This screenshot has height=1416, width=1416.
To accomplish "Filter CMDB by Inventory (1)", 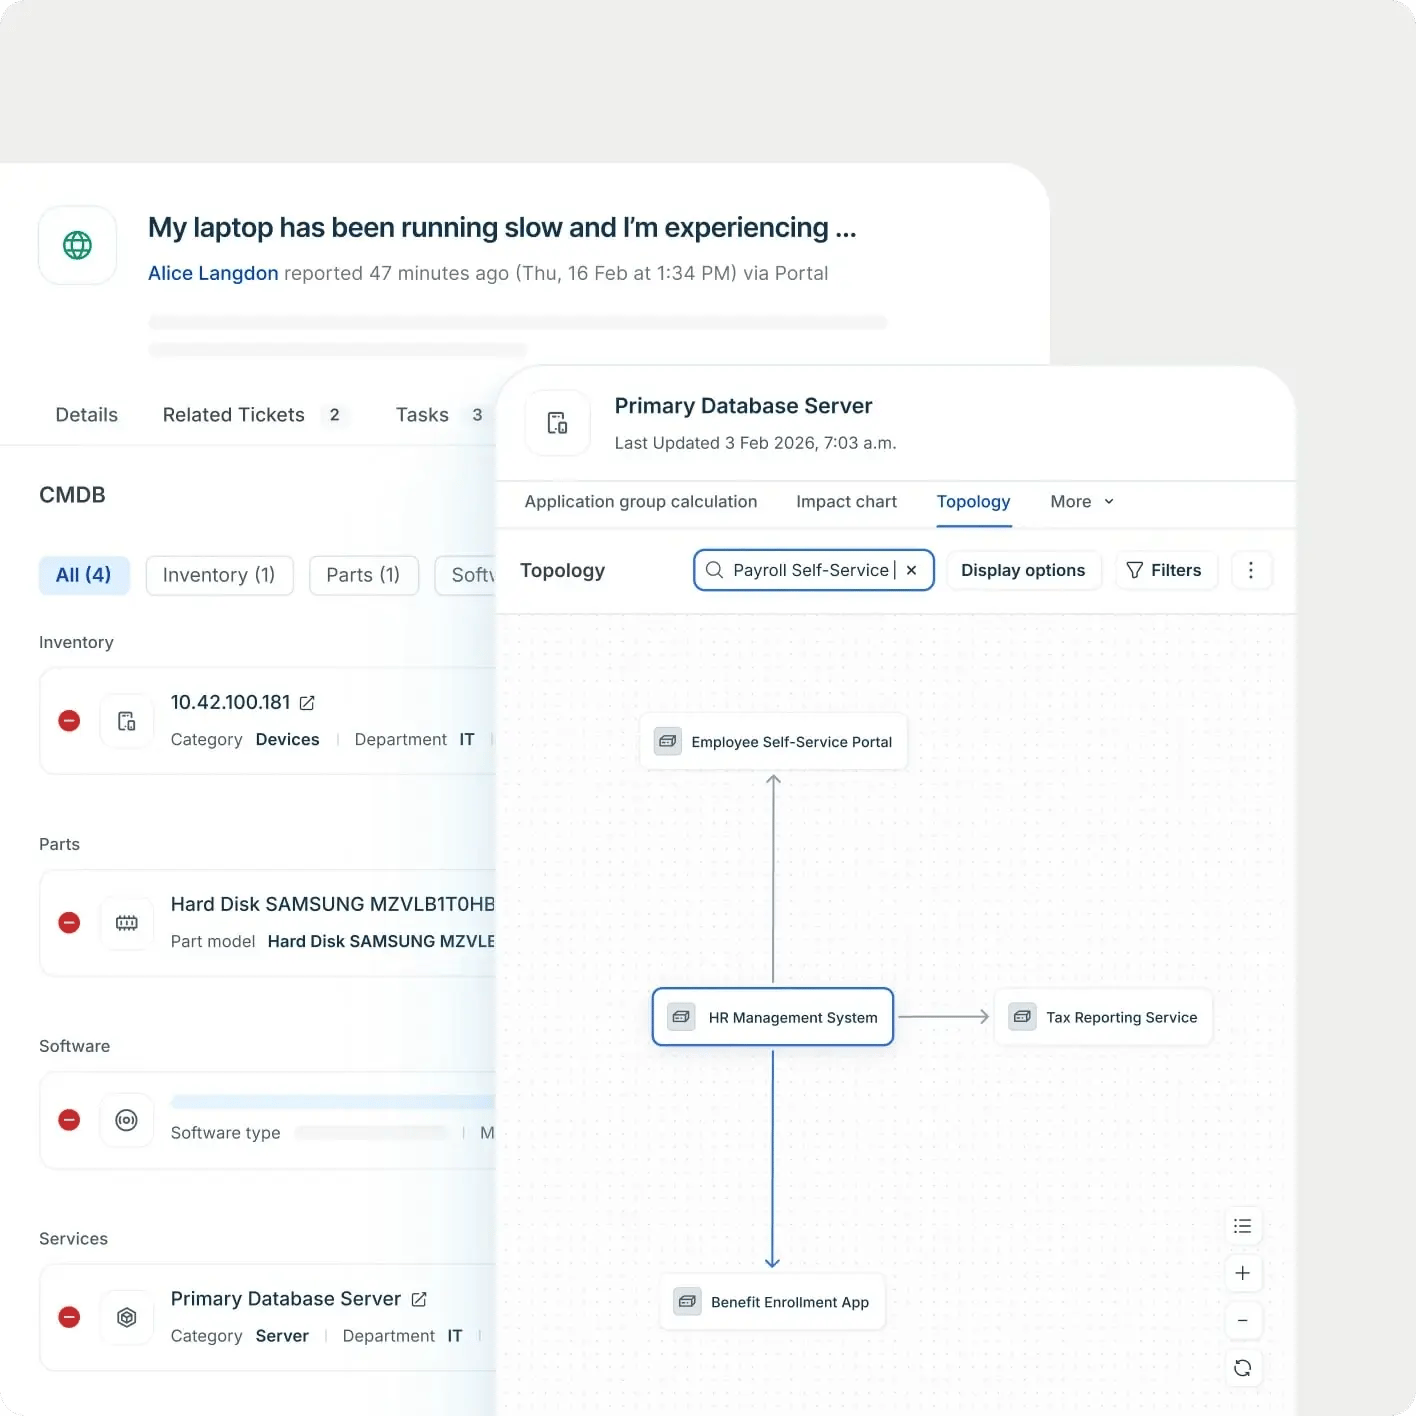I will (x=219, y=575).
